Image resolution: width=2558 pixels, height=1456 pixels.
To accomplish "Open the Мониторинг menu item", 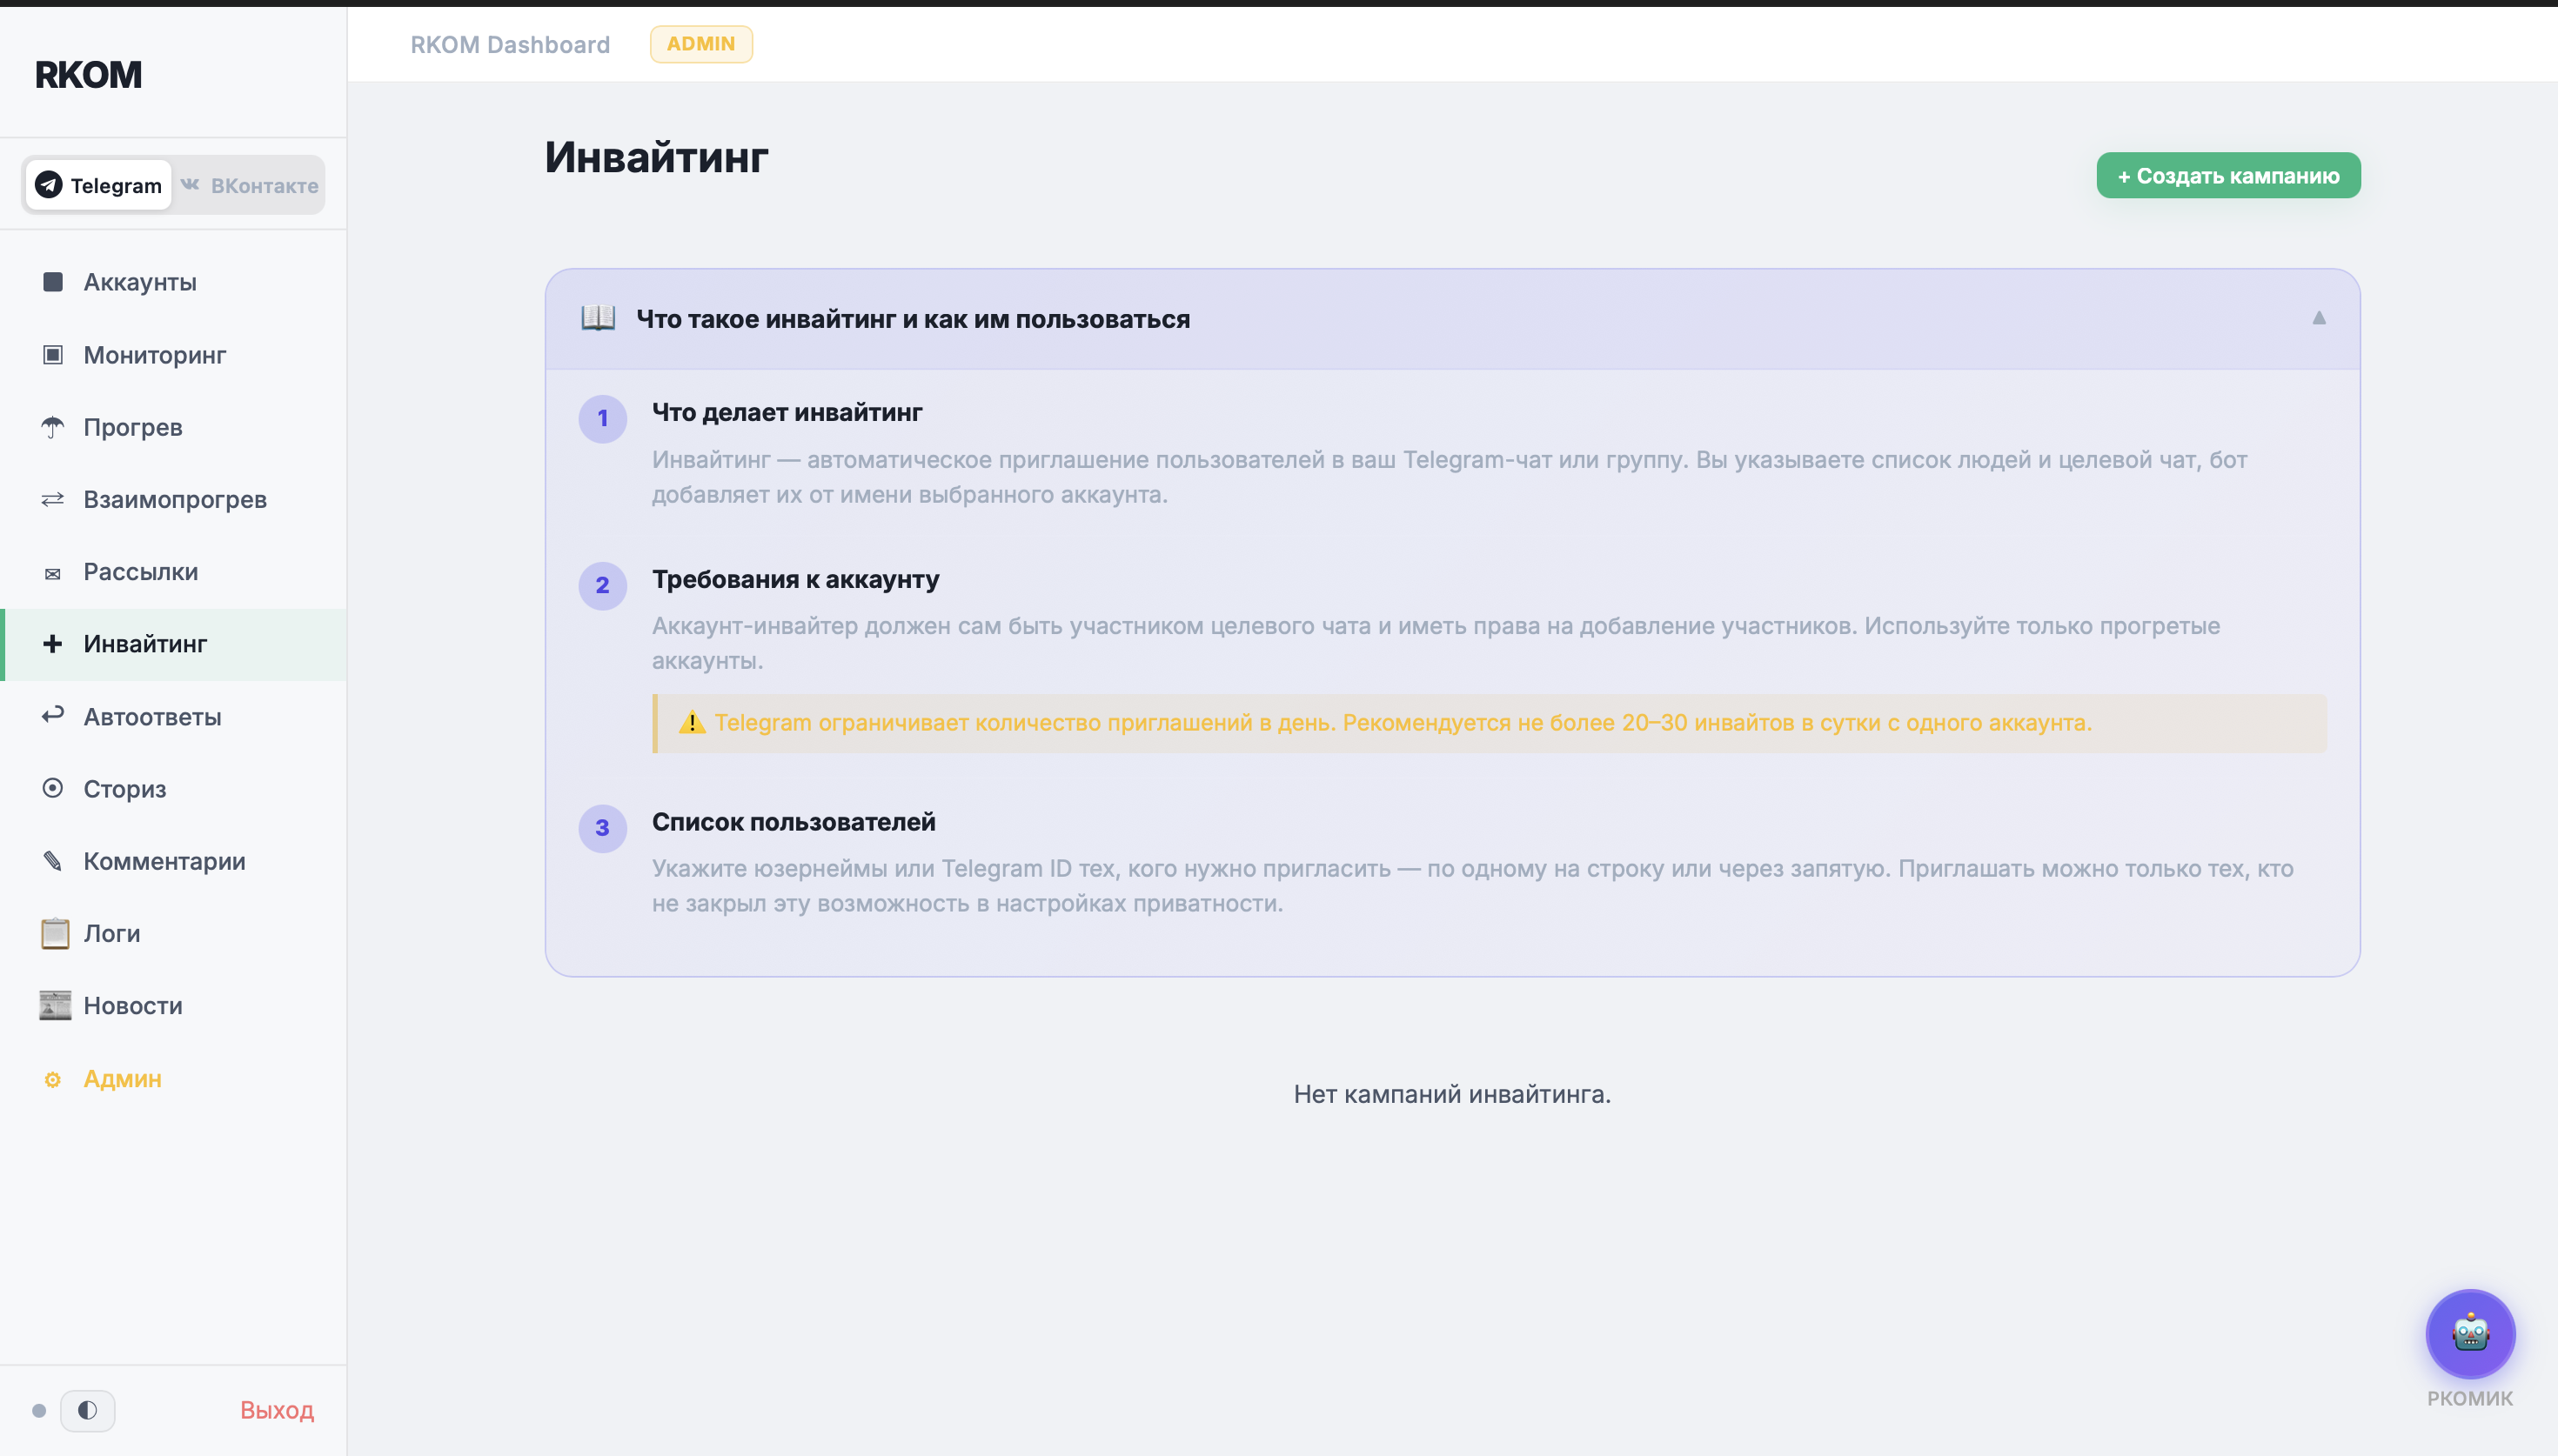I will coord(174,355).
